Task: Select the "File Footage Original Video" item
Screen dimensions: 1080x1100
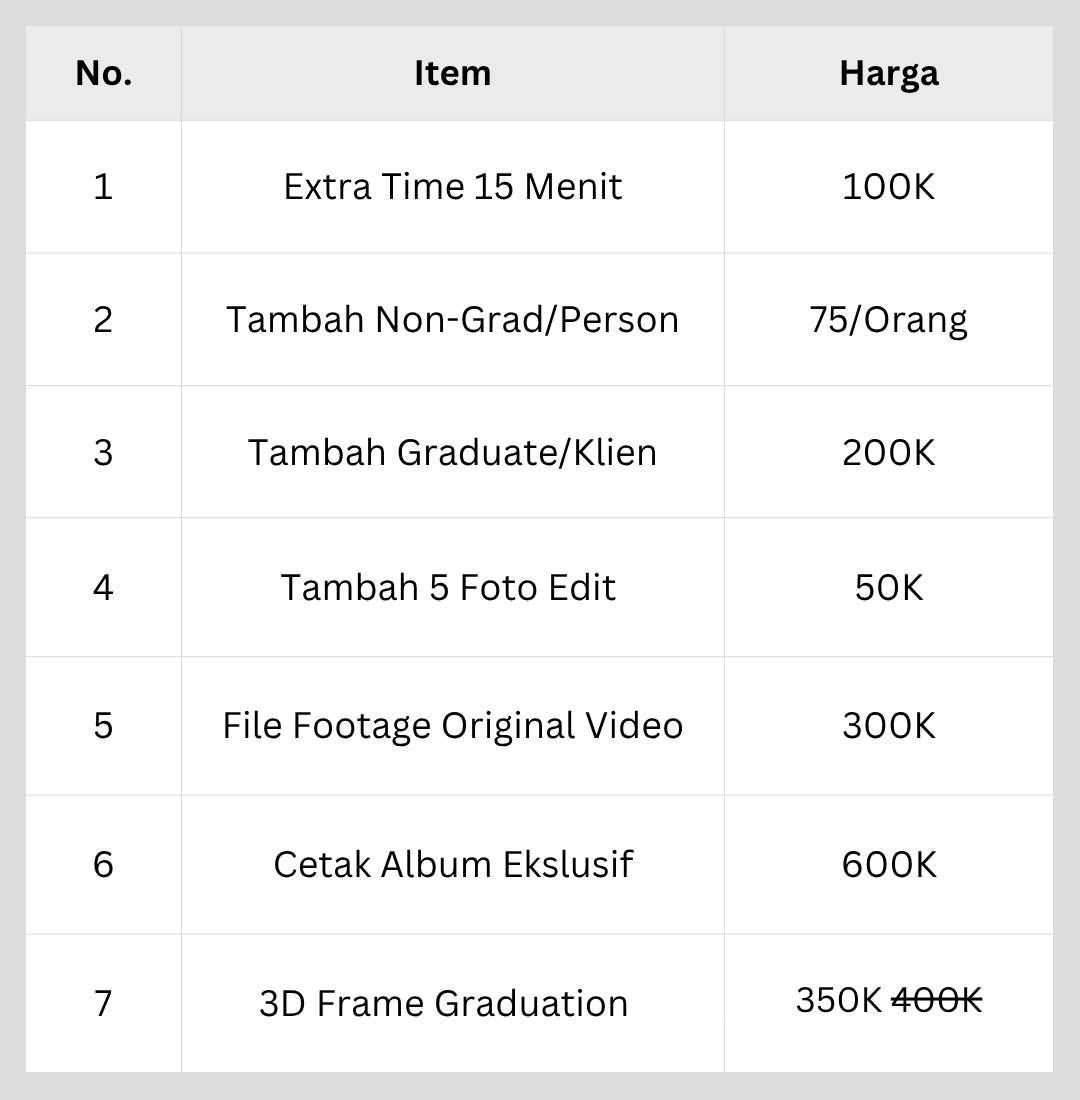Action: click(x=452, y=726)
